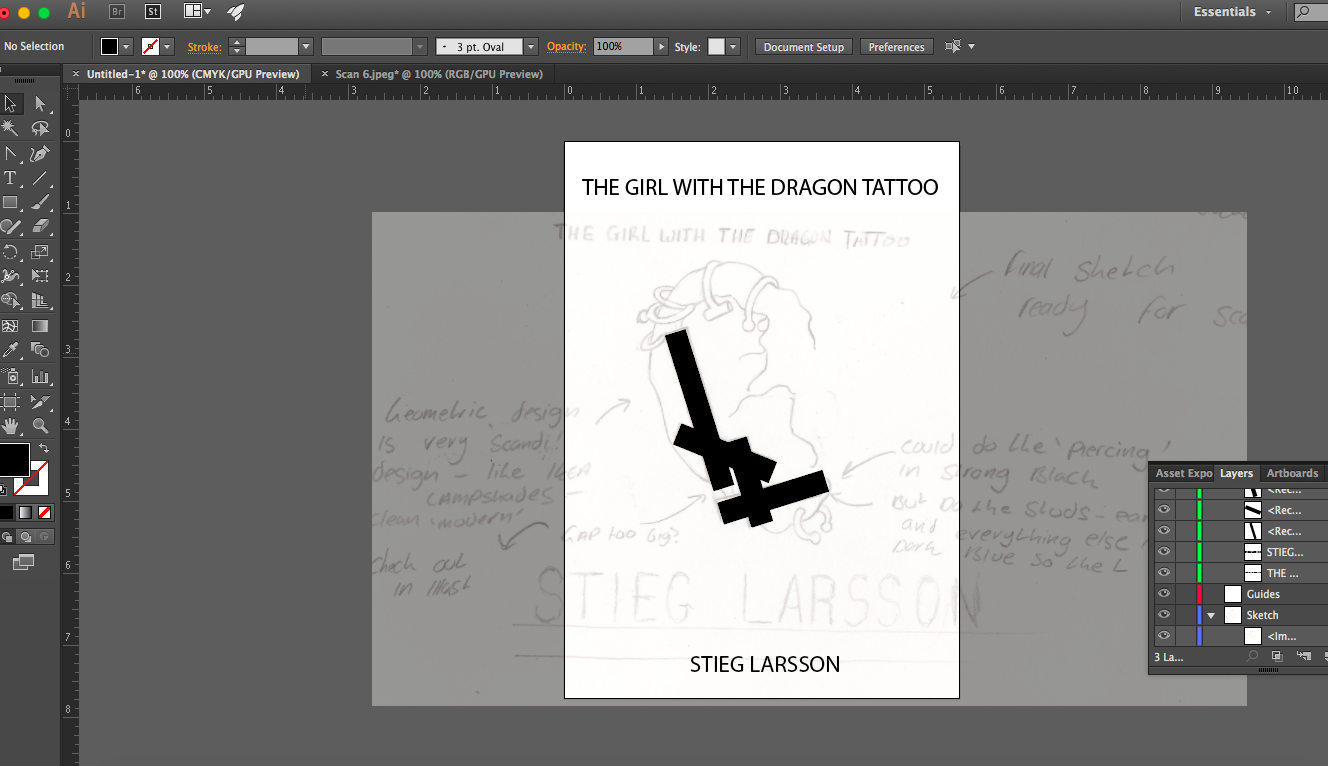
Task: Select the Magic Wand tool
Action: [11, 129]
